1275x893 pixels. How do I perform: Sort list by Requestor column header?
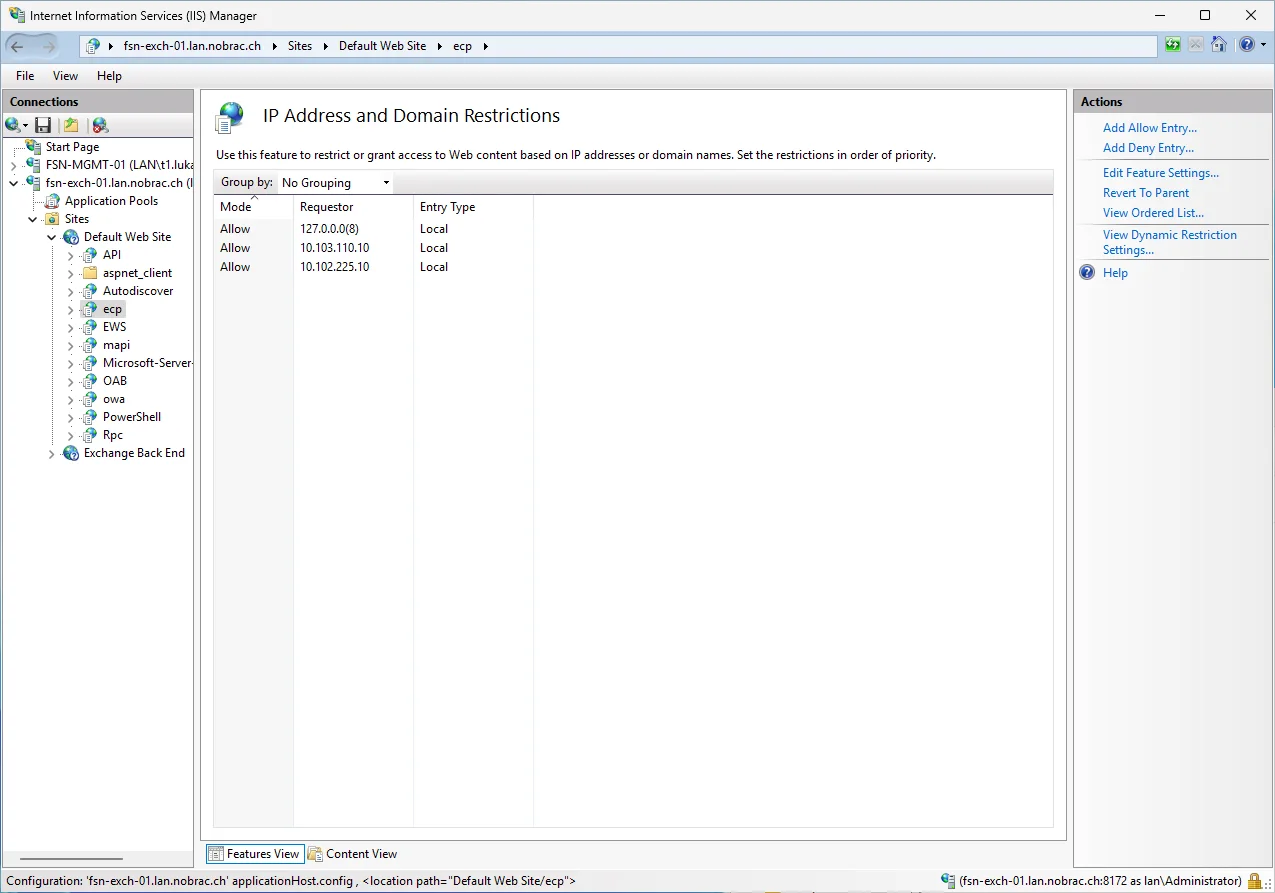coord(353,207)
